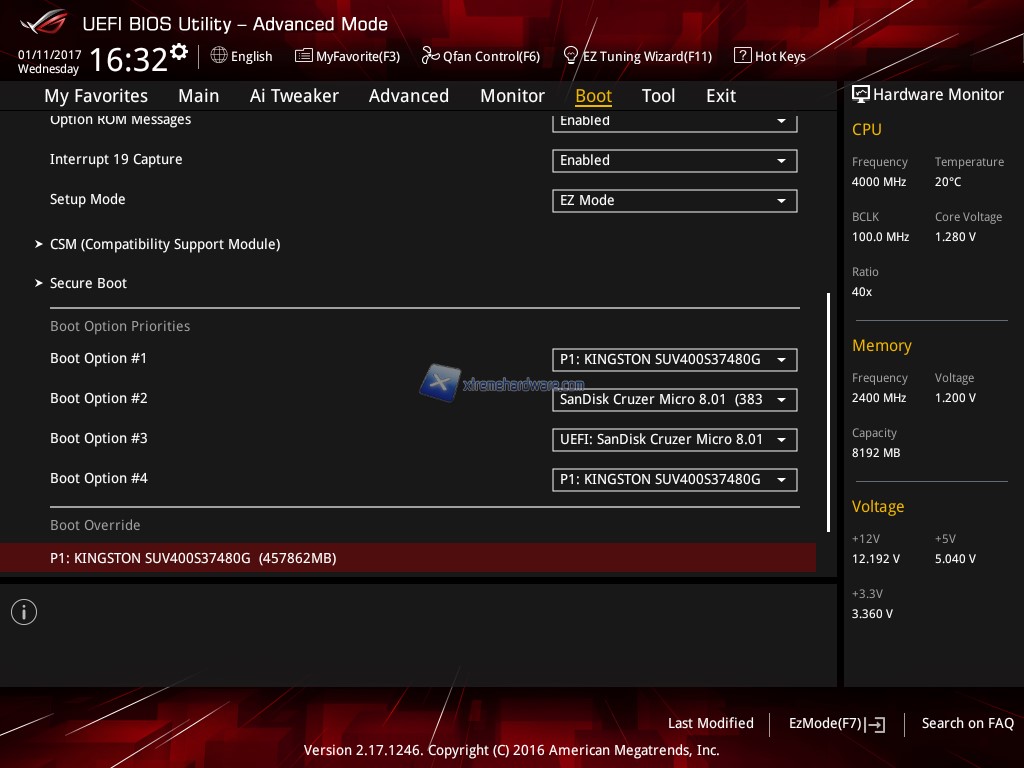The image size is (1024, 768).
Task: Open the Search on FAQ link
Action: [x=967, y=723]
